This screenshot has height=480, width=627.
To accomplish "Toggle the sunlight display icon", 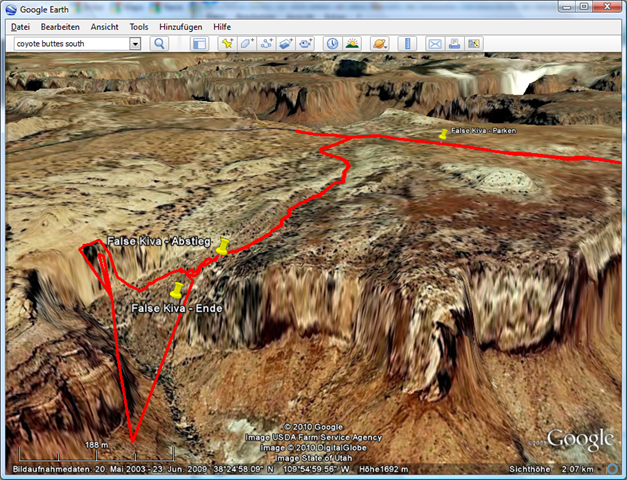I will click(352, 44).
